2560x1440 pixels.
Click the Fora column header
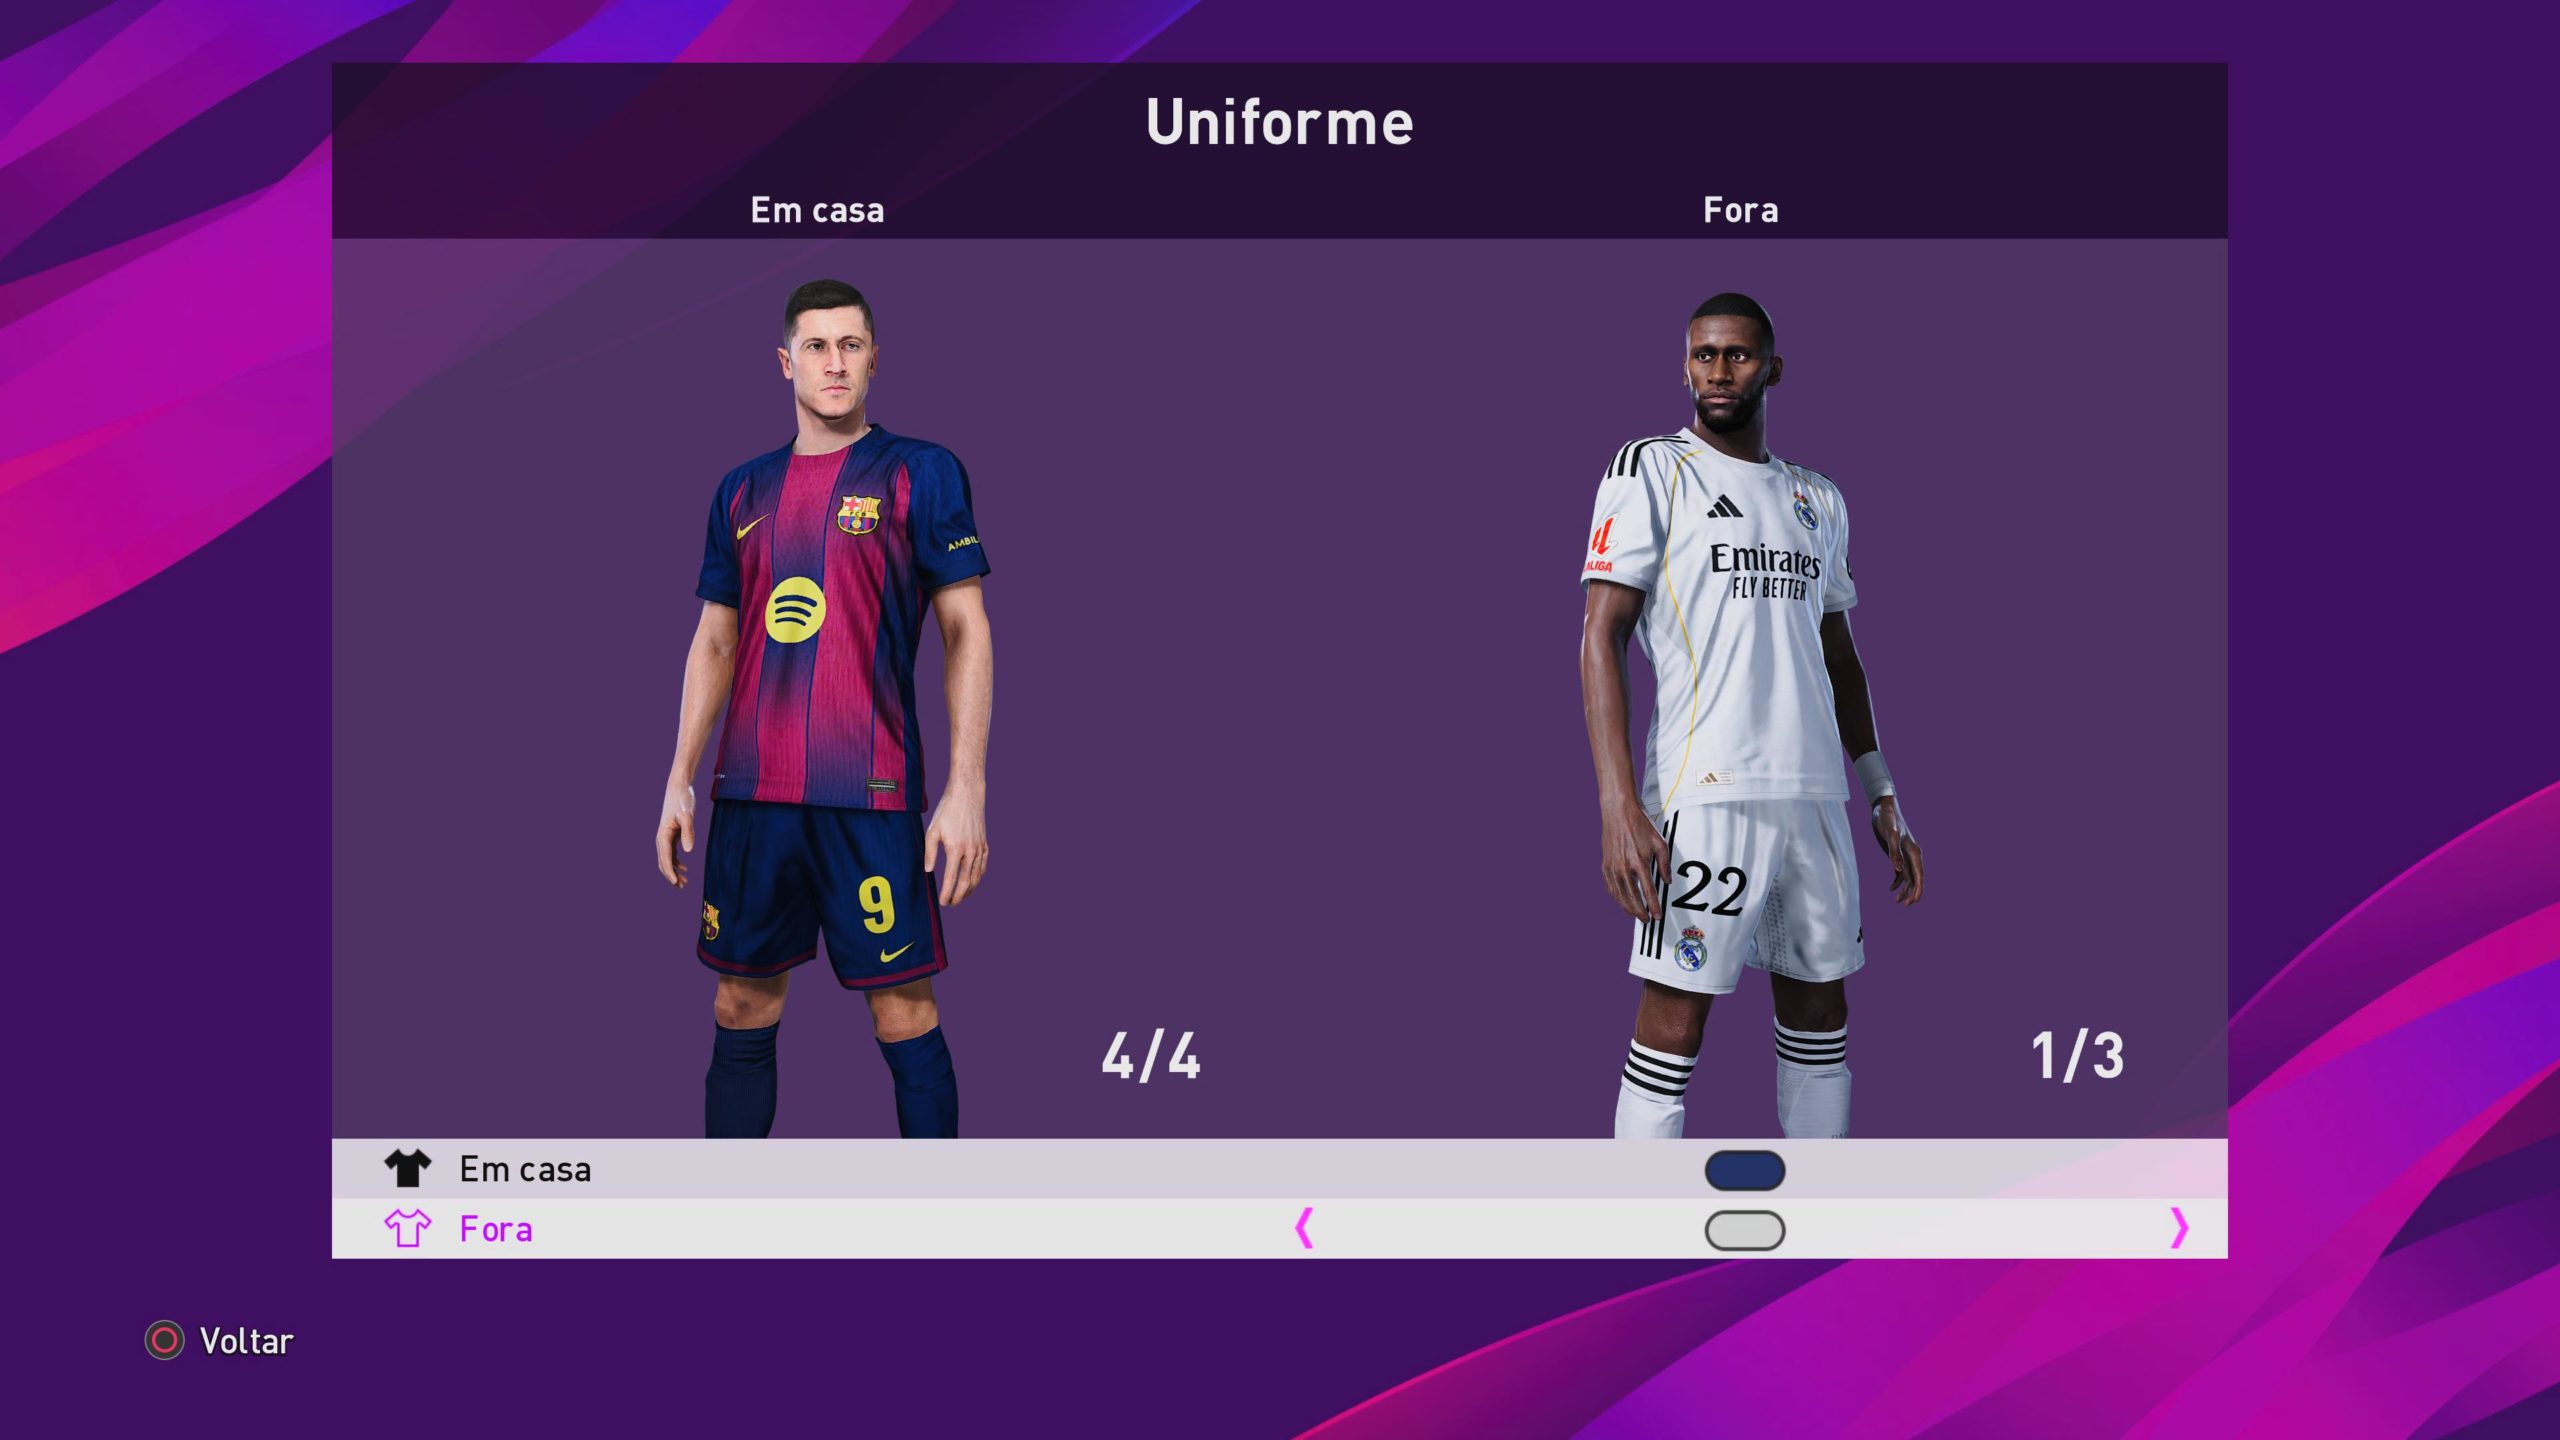(x=1741, y=210)
